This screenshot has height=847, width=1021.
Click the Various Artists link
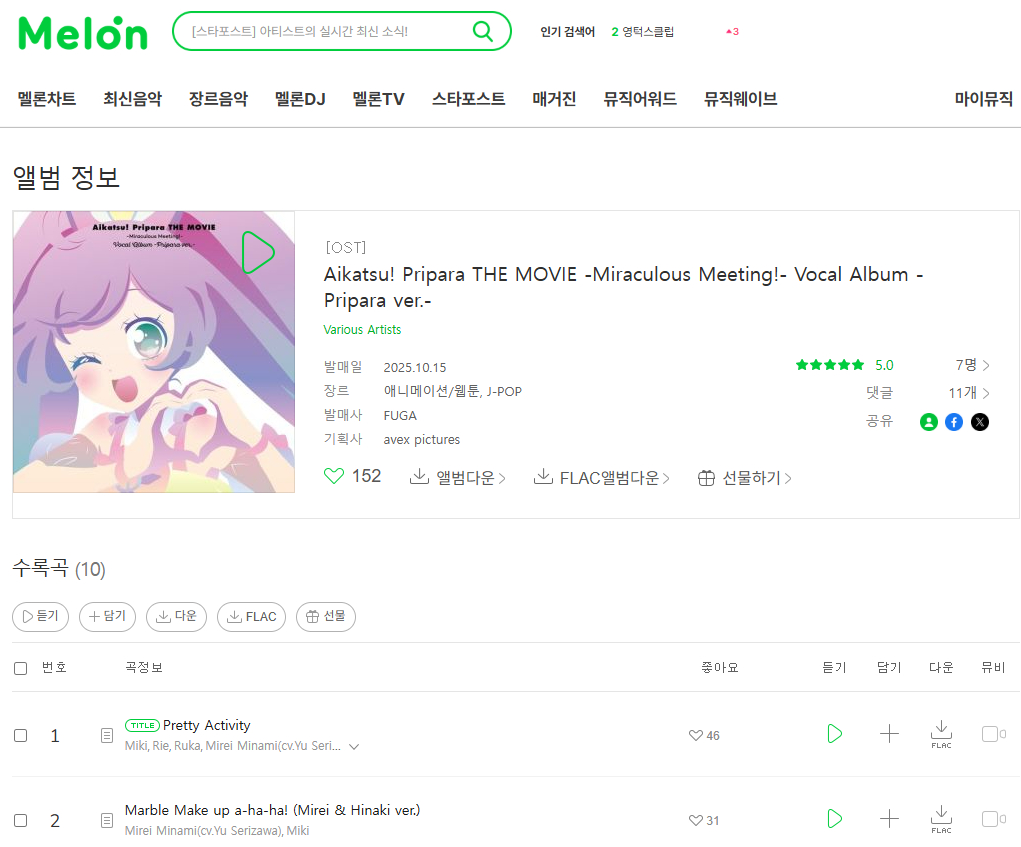pyautogui.click(x=362, y=329)
